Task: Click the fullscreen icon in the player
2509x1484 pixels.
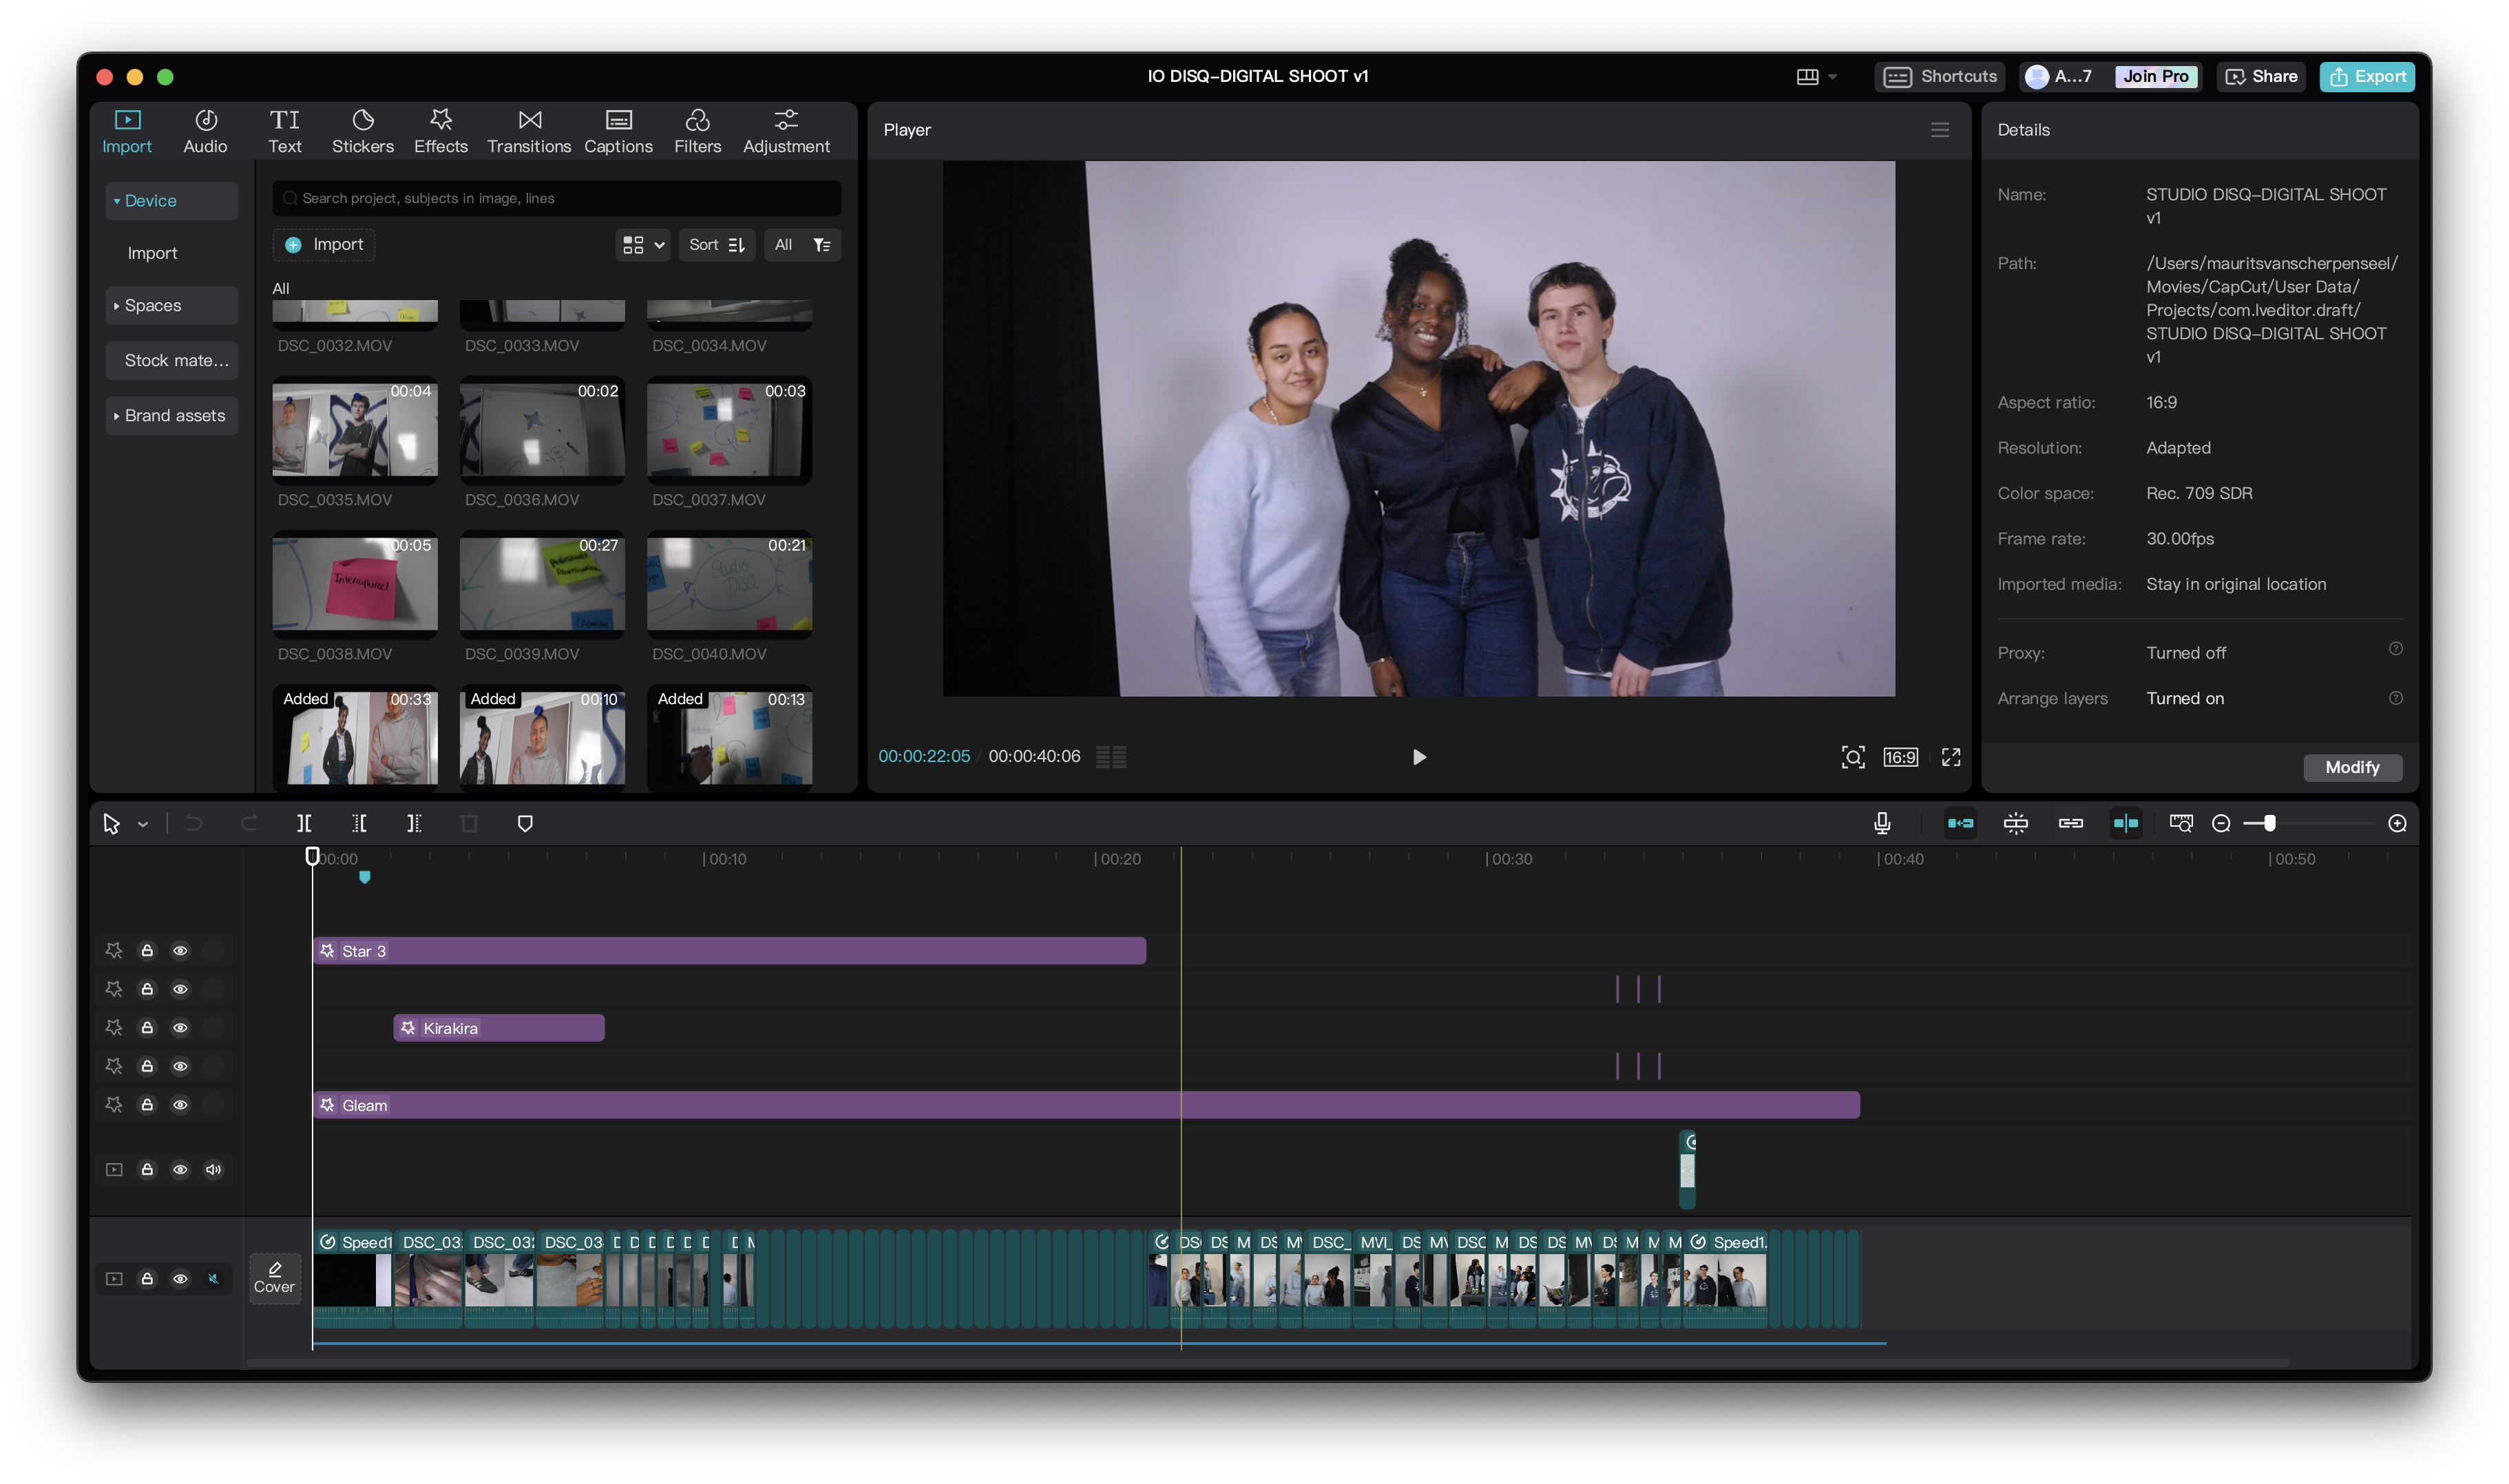Action: pyautogui.click(x=1950, y=757)
